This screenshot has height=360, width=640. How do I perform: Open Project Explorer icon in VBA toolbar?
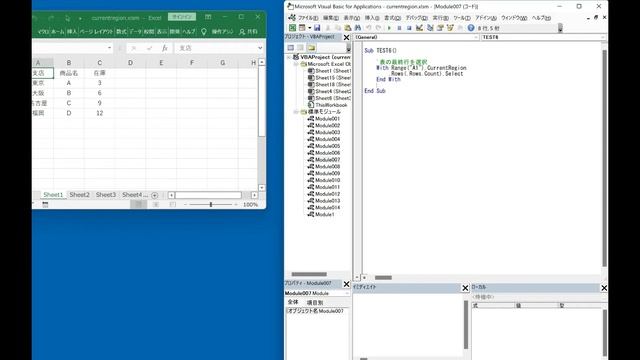pyautogui.click(x=430, y=28)
